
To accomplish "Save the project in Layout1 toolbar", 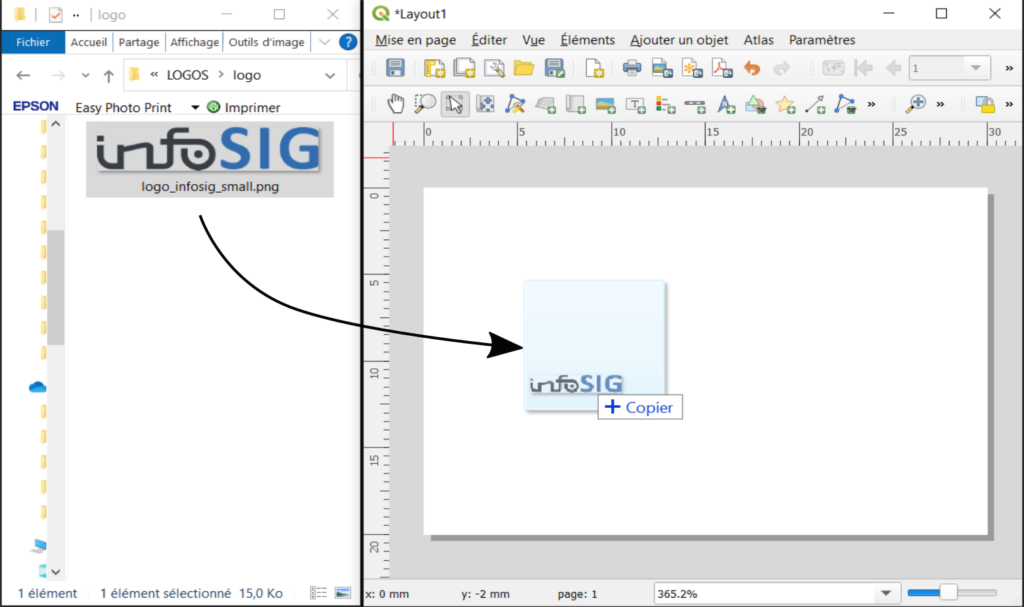I will click(395, 68).
